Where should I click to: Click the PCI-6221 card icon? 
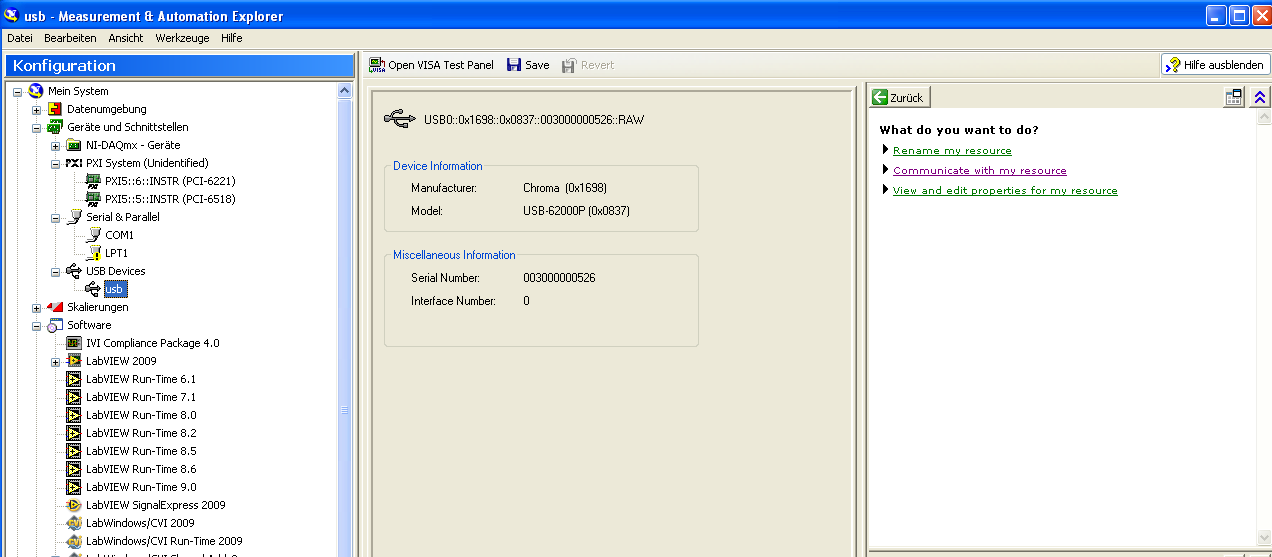93,181
